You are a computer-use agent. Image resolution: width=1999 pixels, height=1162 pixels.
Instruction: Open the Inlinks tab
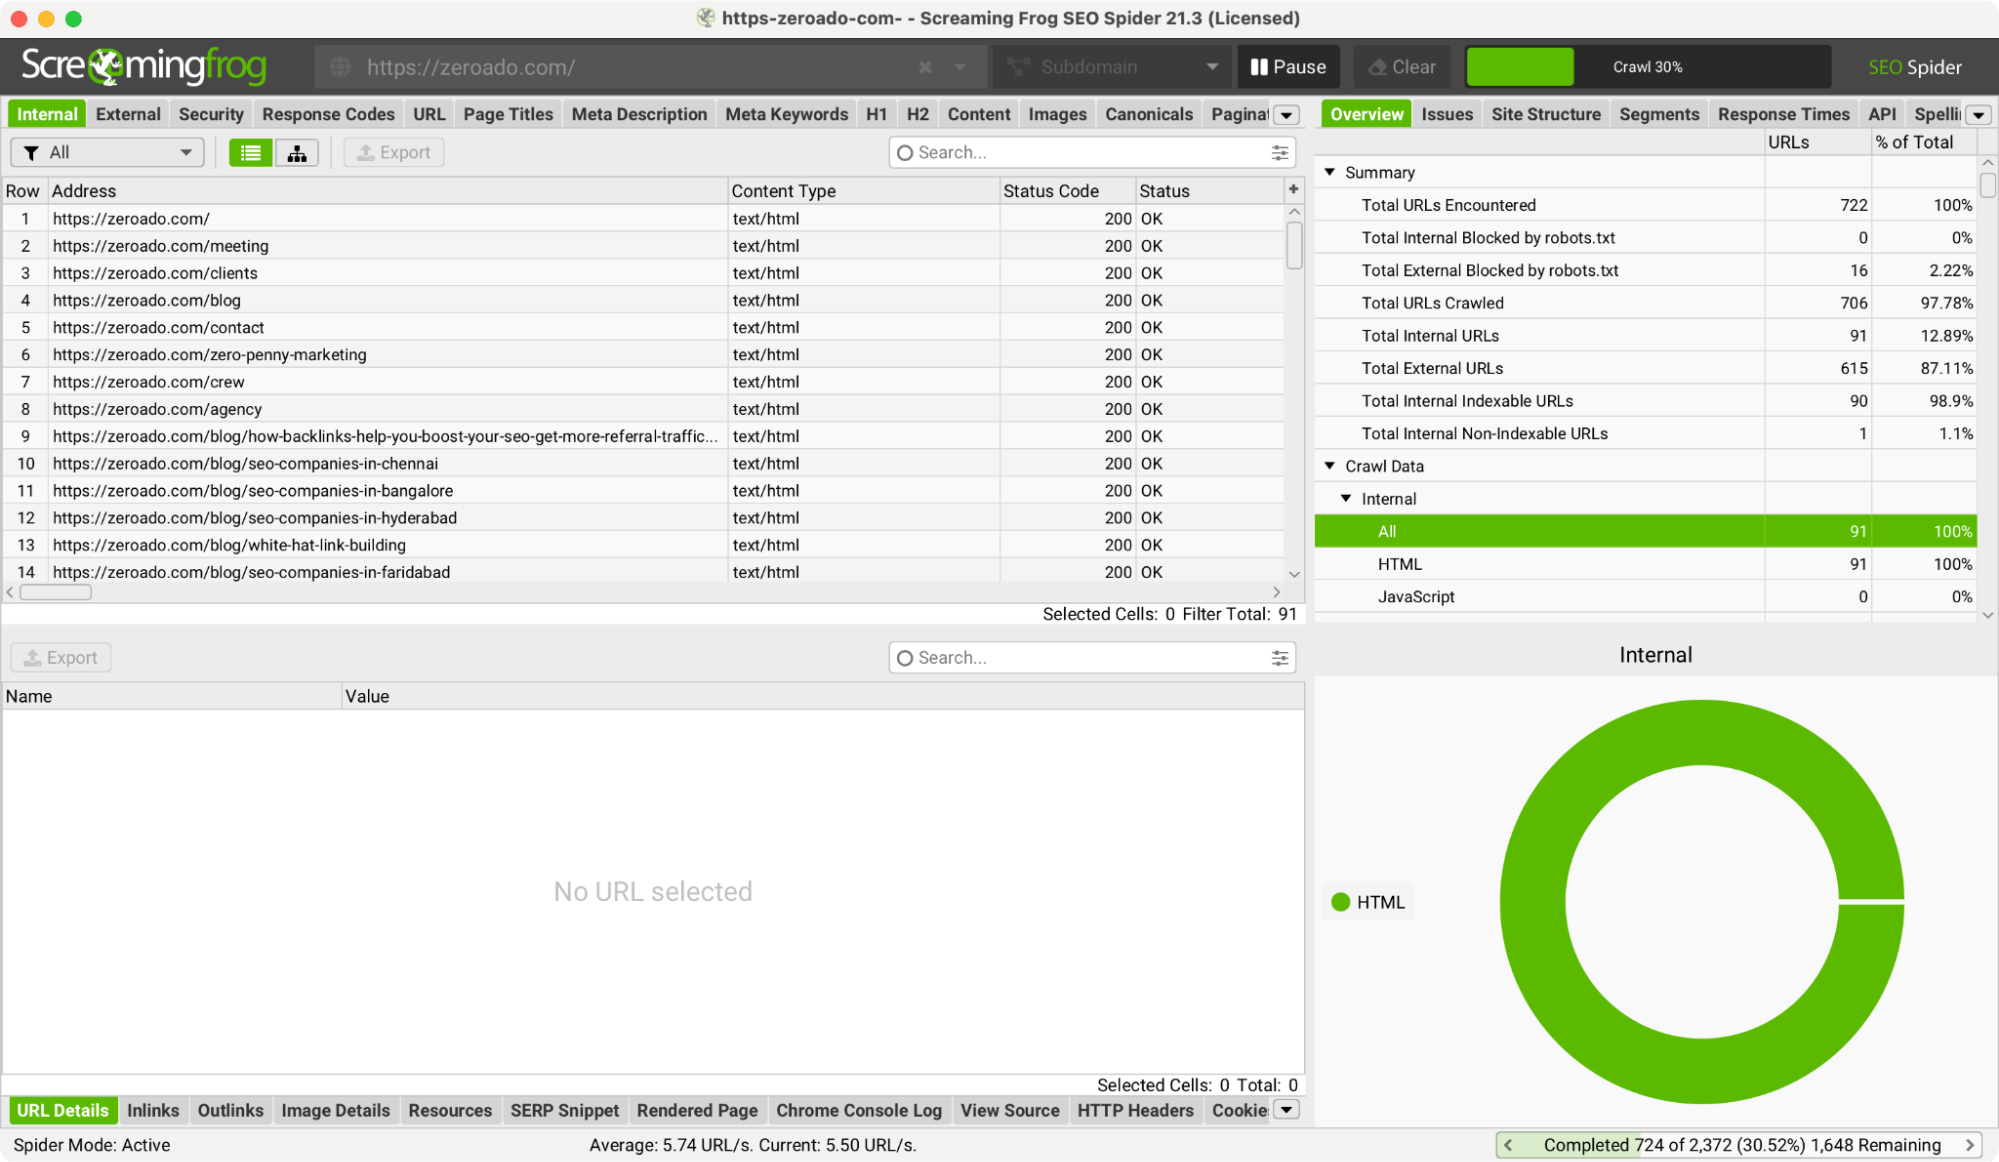(153, 1110)
